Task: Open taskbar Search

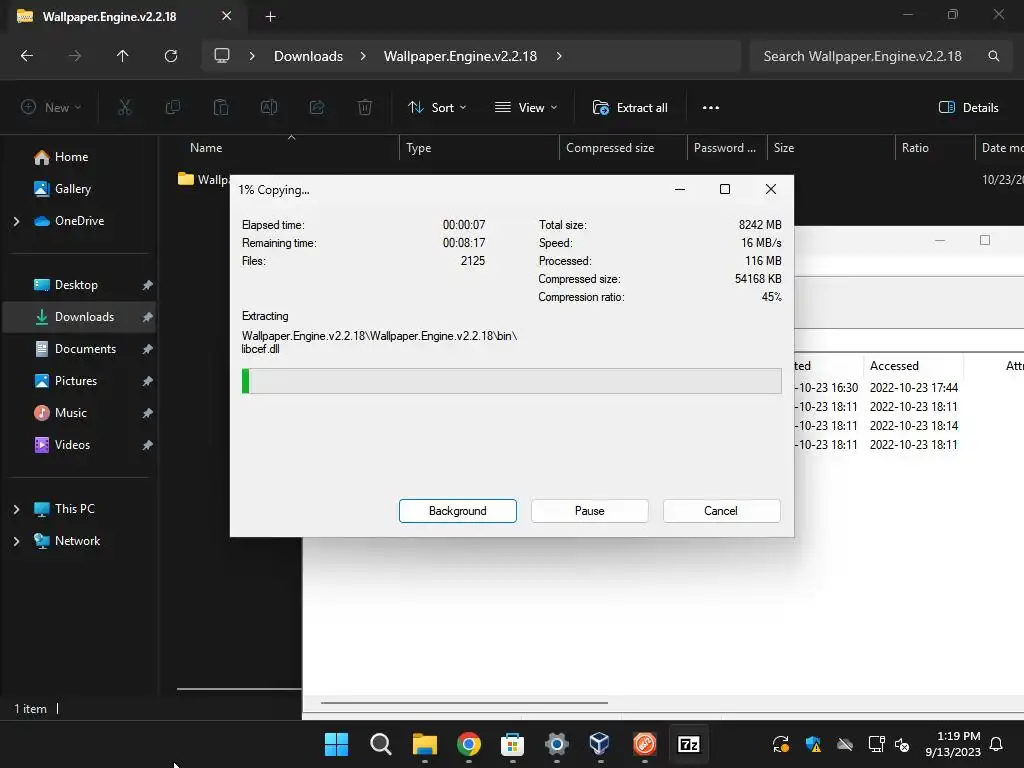Action: coord(381,744)
